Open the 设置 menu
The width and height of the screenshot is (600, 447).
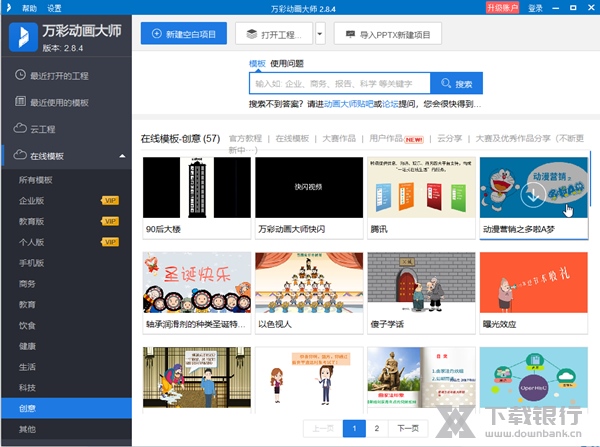(x=54, y=8)
